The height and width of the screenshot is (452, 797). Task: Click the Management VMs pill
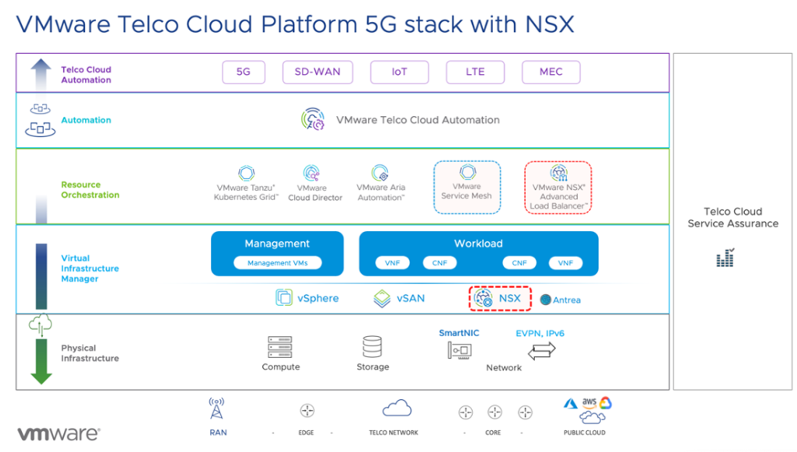(x=278, y=263)
